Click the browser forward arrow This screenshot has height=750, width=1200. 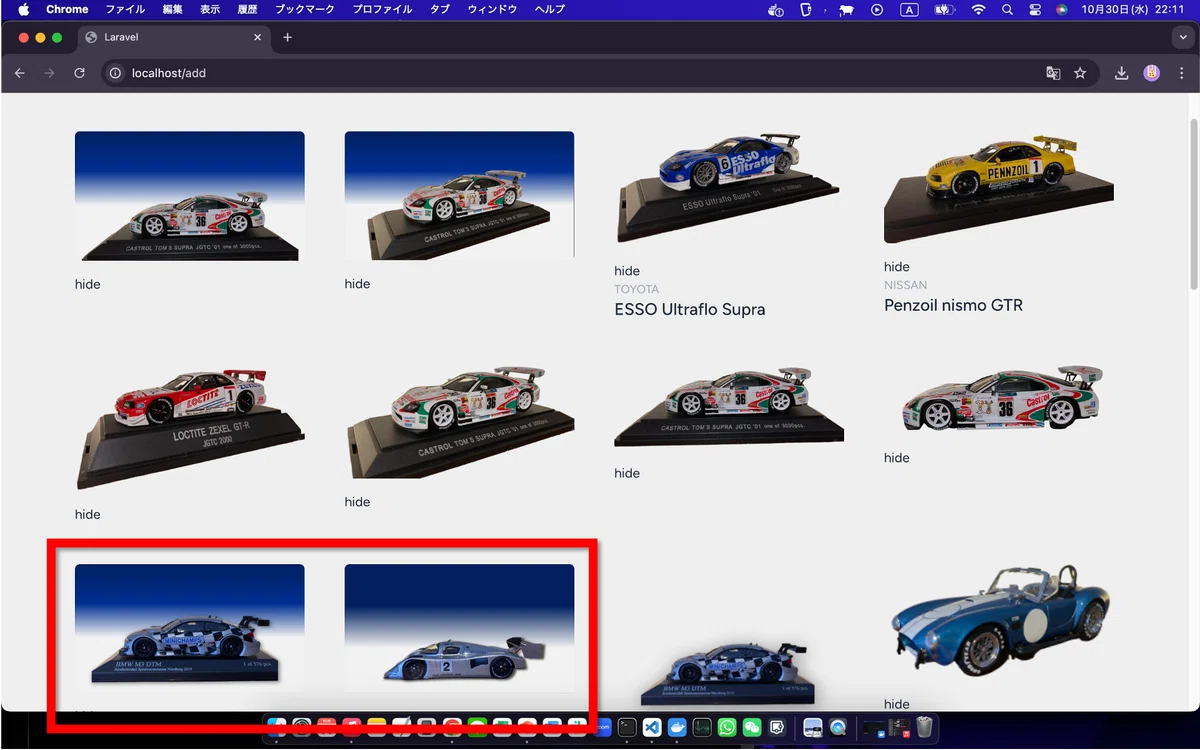pyautogui.click(x=49, y=73)
